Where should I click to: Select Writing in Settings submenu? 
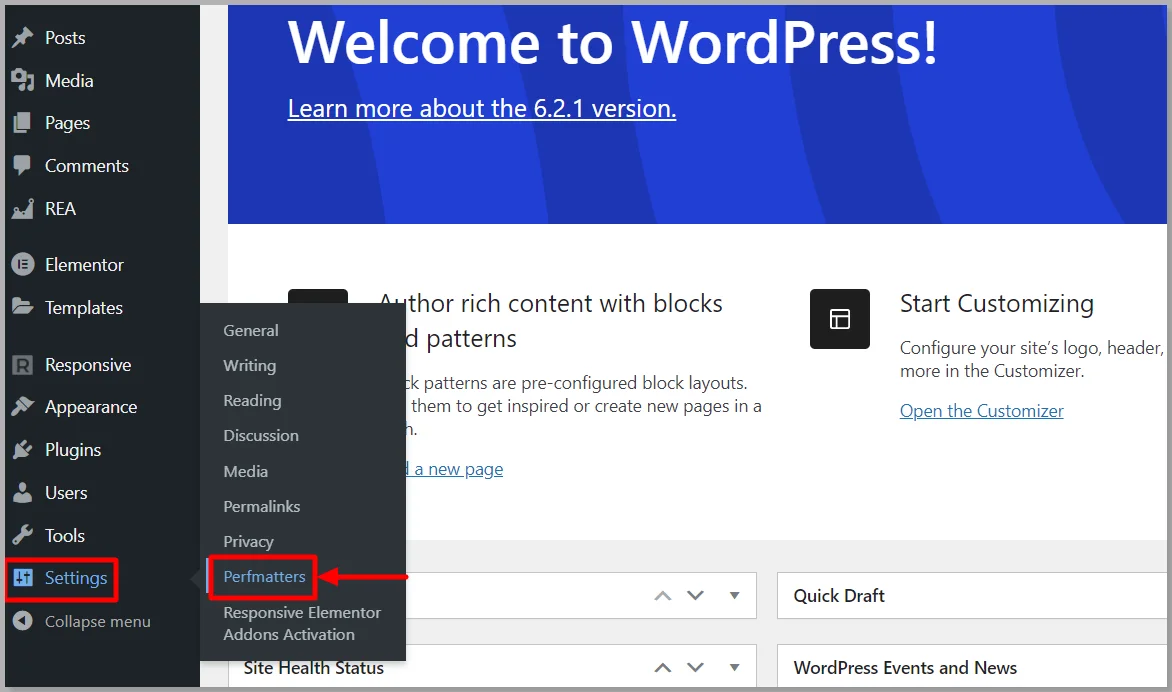[250, 365]
